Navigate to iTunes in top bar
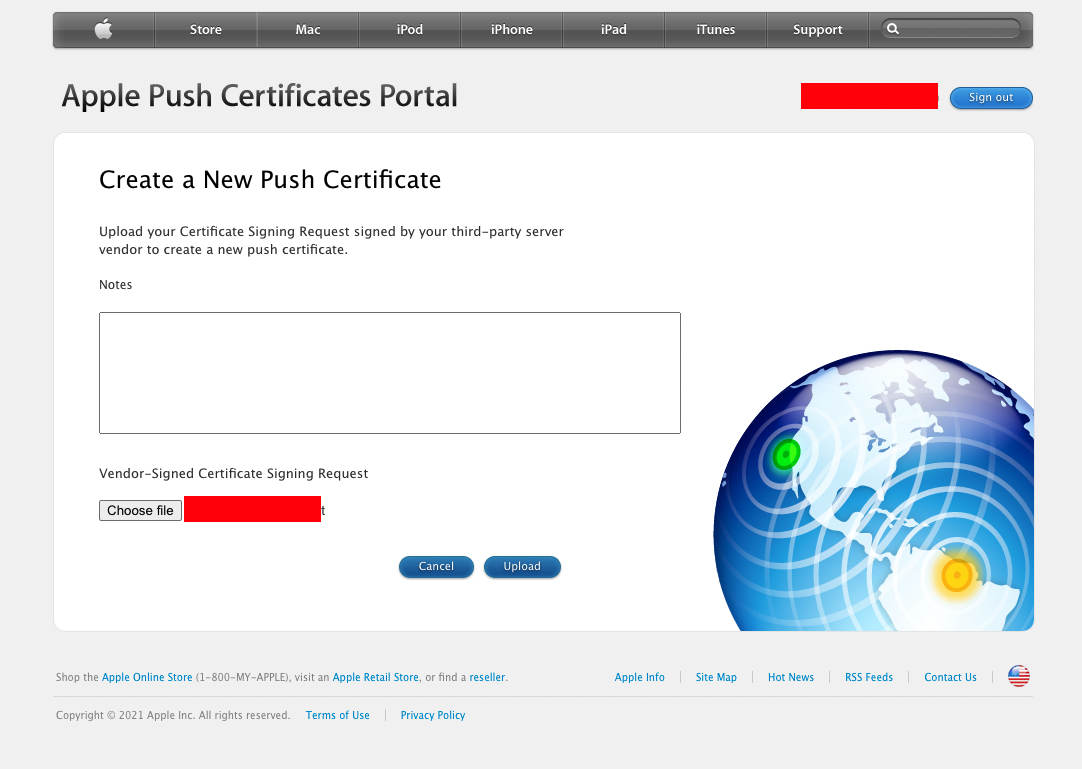This screenshot has width=1082, height=769. point(716,30)
